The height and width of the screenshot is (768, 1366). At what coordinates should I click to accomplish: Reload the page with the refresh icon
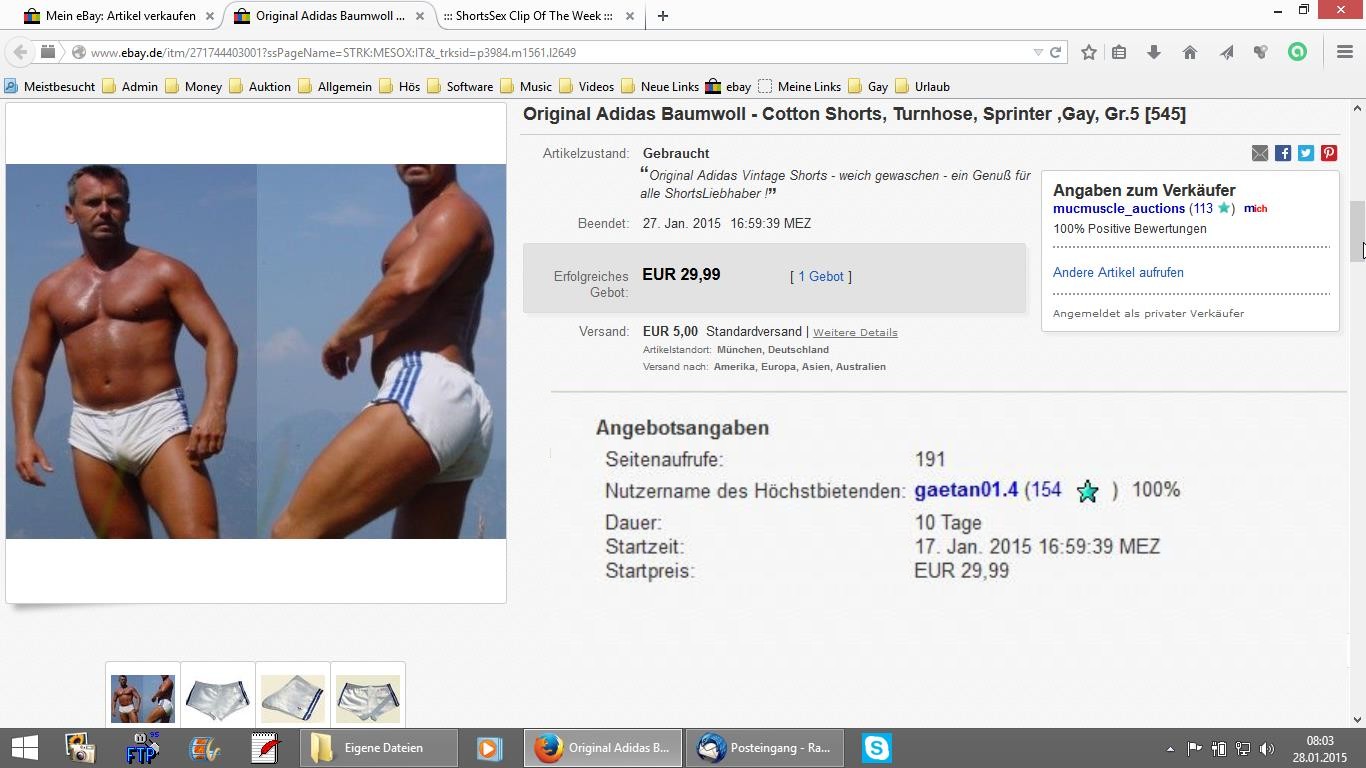click(1055, 53)
